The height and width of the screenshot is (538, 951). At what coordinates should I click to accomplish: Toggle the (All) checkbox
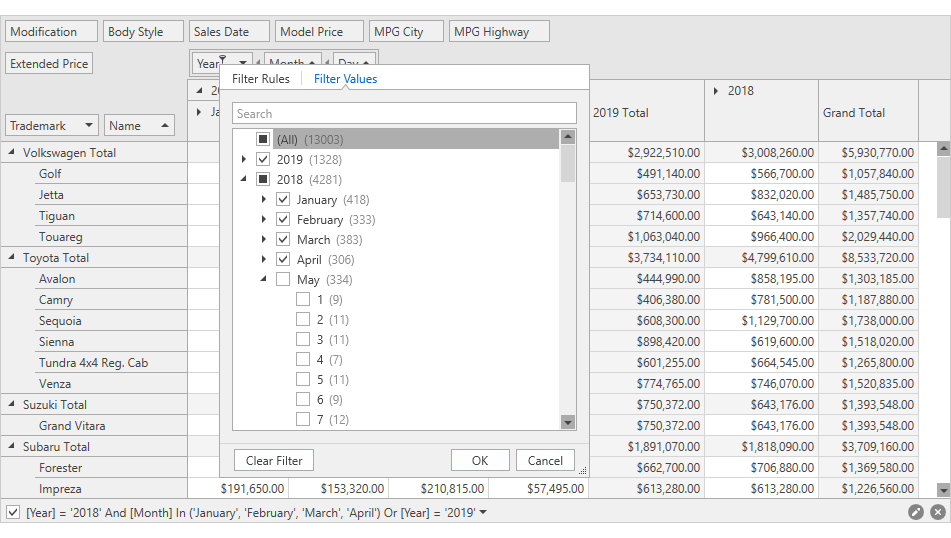263,139
